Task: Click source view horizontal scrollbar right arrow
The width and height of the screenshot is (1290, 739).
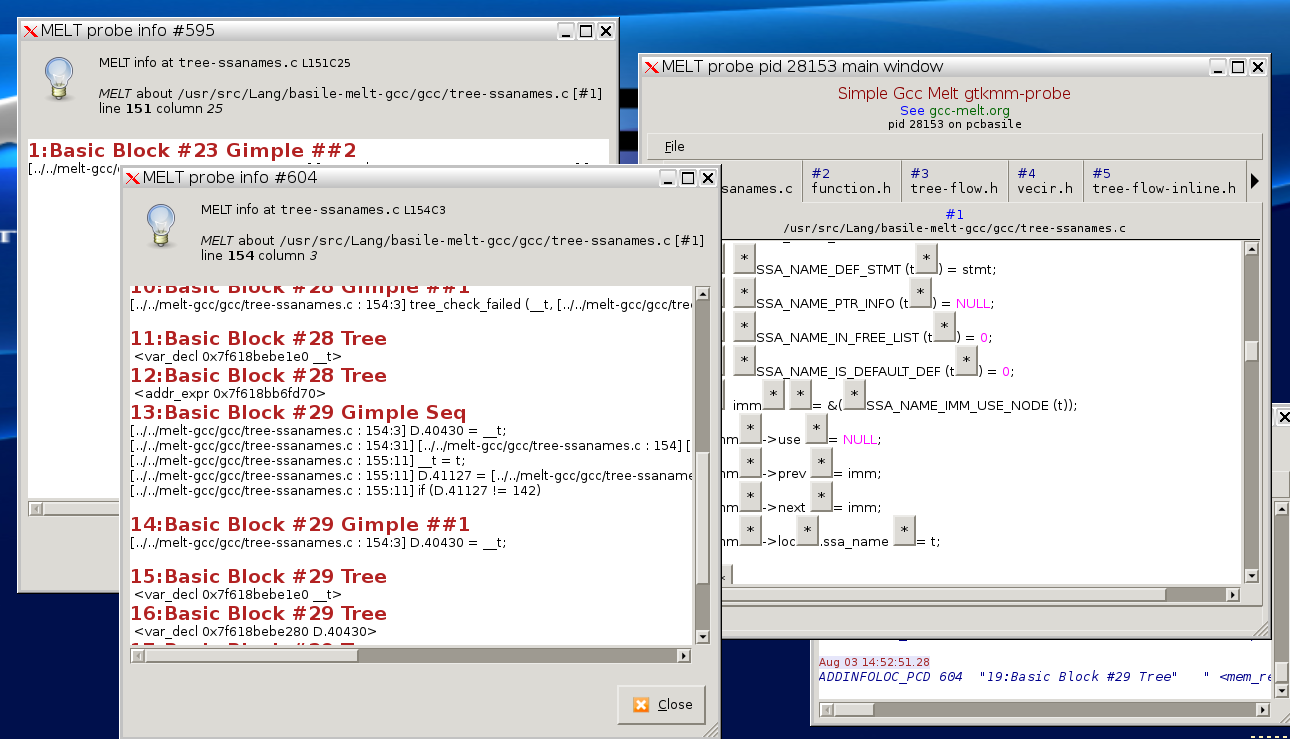Action: [x=1232, y=594]
